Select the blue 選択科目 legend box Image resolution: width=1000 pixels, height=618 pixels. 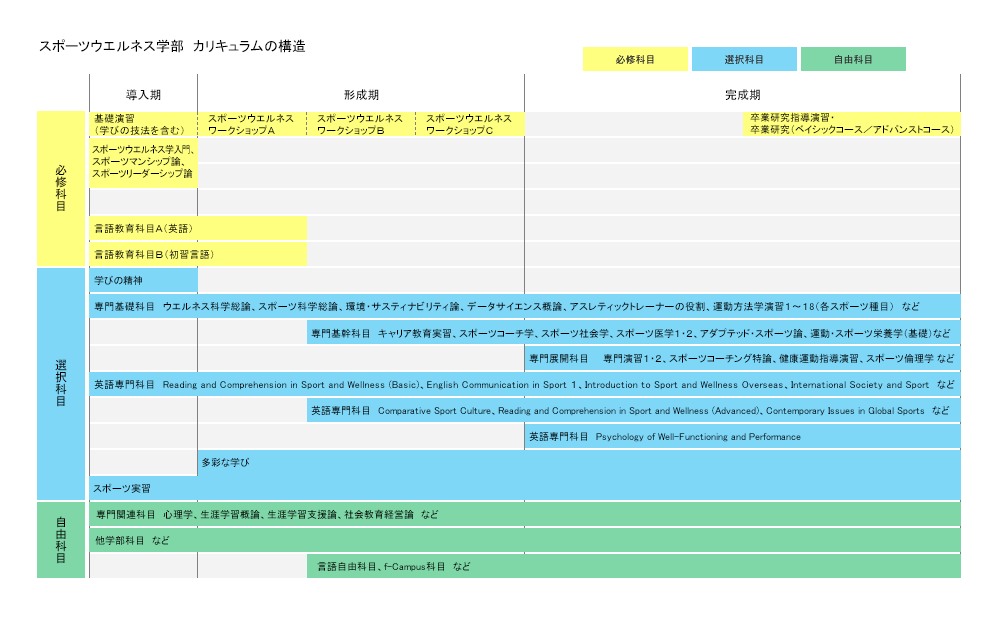[x=744, y=59]
